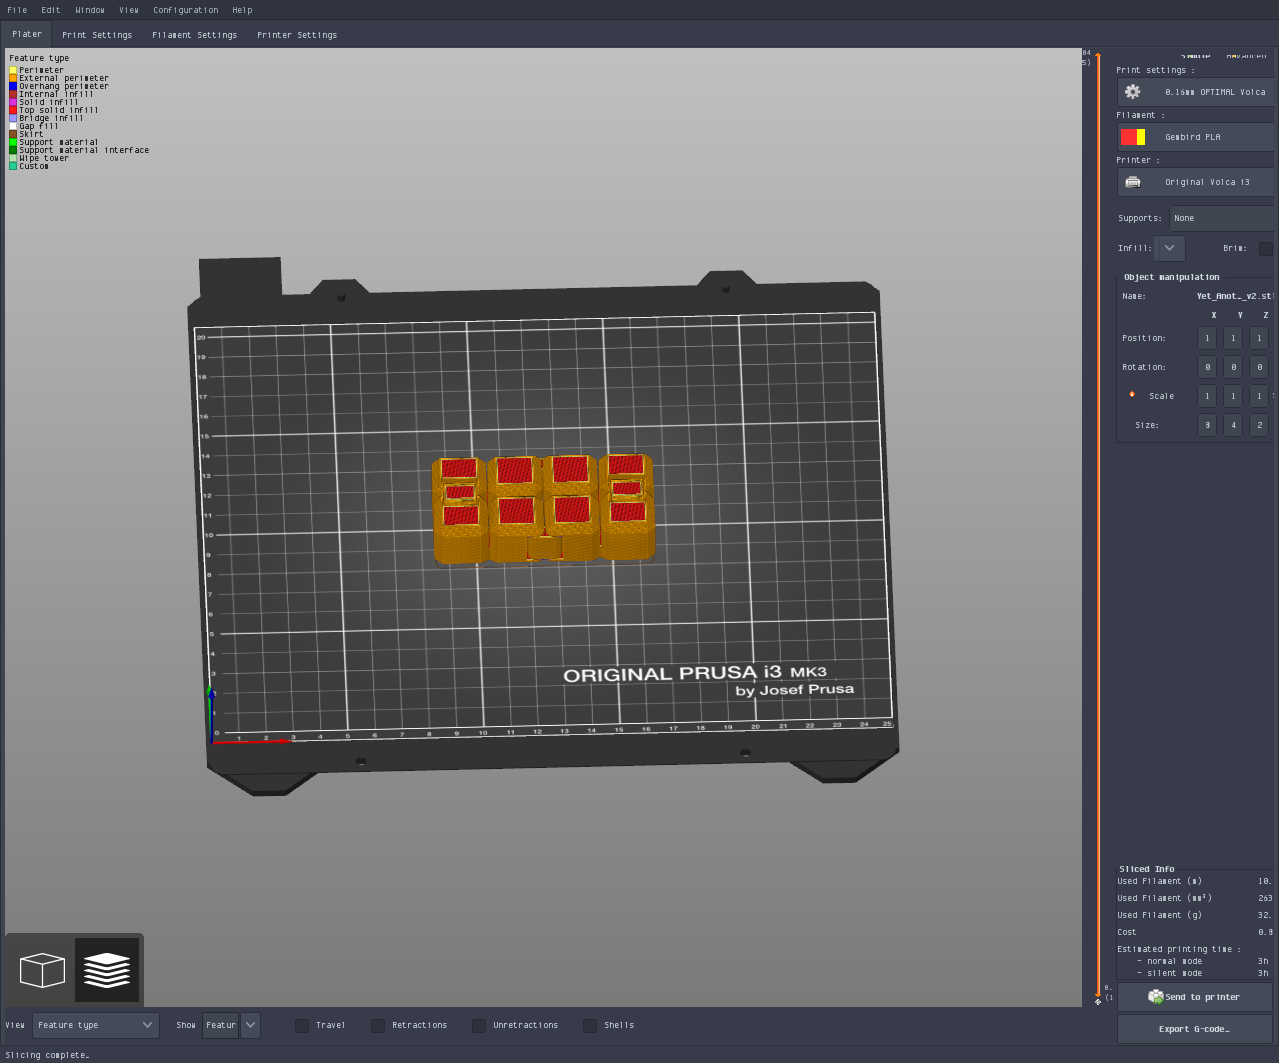The image size is (1279, 1063).
Task: Click the object name Yet_Anot._v2.stl
Action: click(1235, 296)
